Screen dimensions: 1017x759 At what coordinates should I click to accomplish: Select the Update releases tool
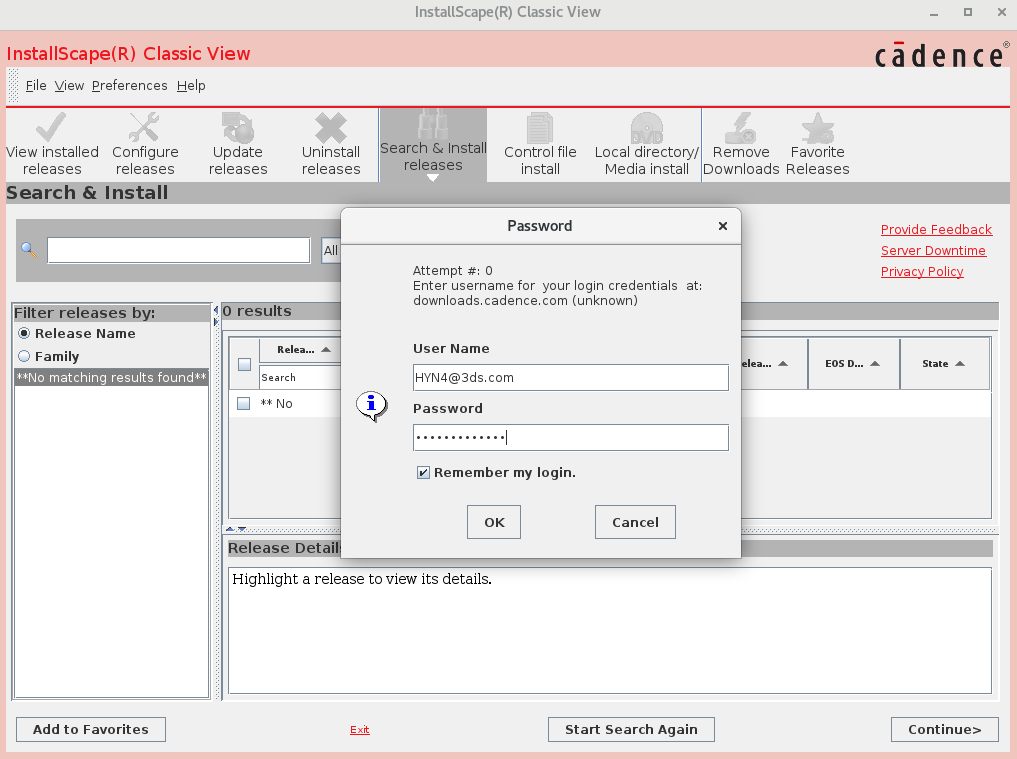pyautogui.click(x=238, y=143)
